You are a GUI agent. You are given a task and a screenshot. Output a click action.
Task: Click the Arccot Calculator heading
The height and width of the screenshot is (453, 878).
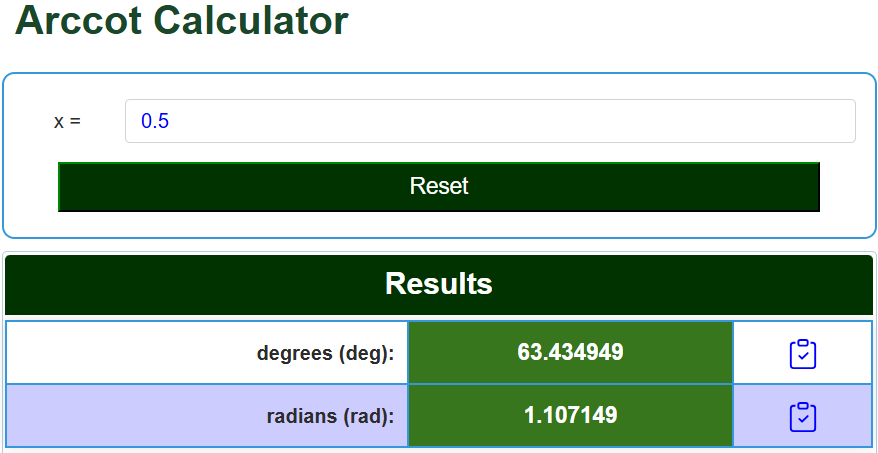coord(181,21)
